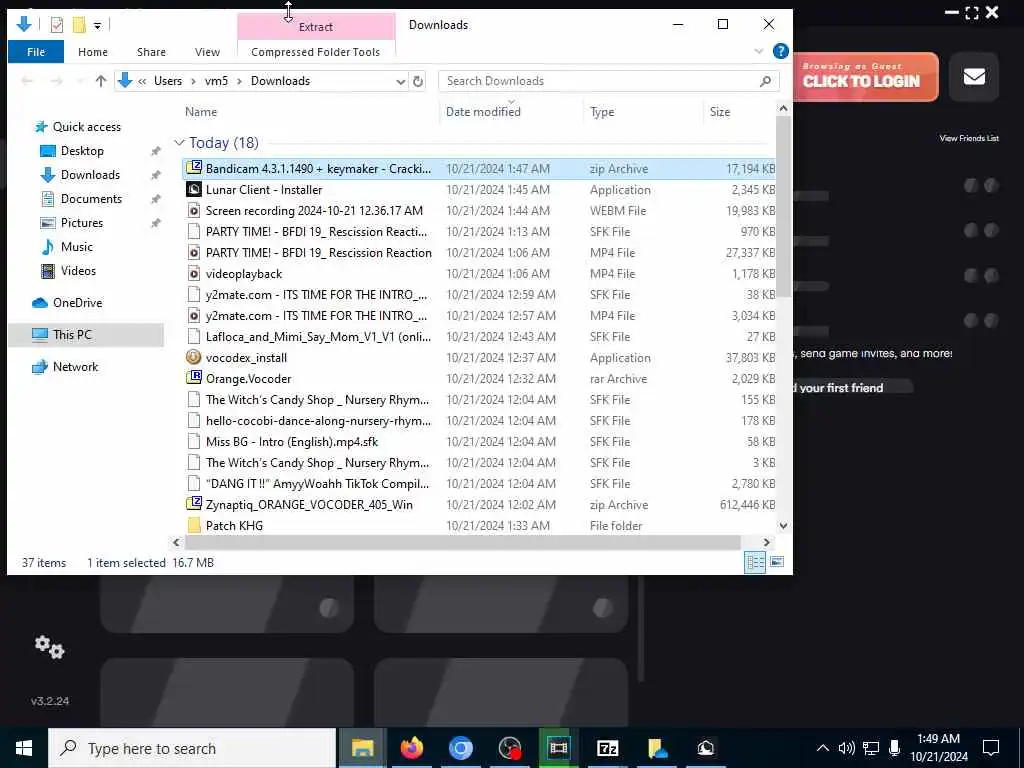Go back with the Back arrow
Viewport: 1024px width, 768px height.
[x=27, y=81]
